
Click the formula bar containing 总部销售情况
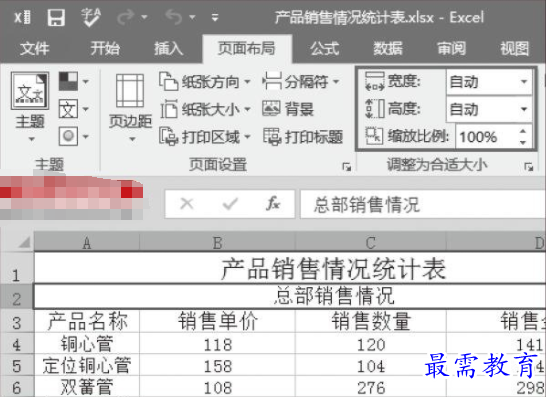423,204
